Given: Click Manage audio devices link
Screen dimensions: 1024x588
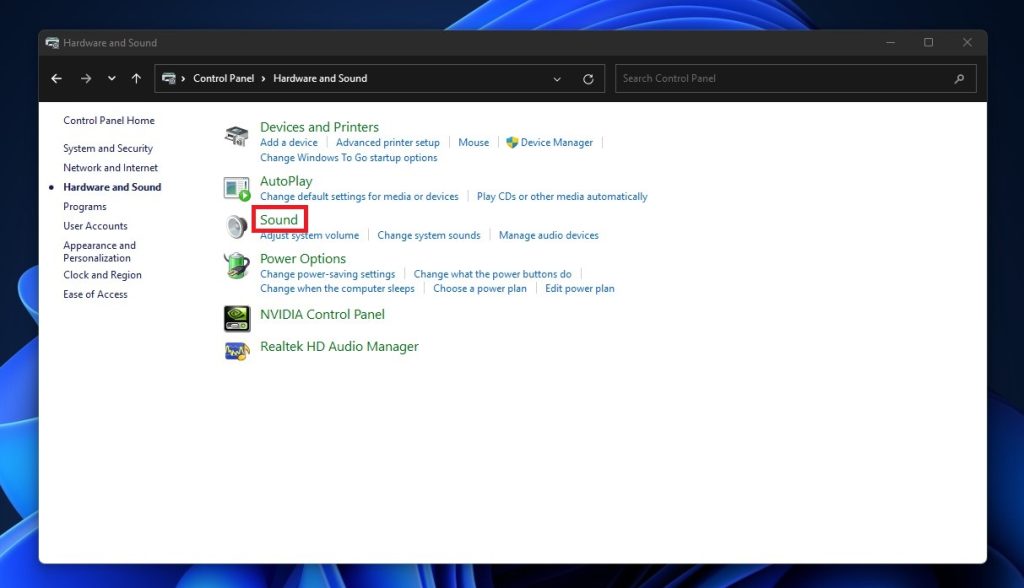Looking at the screenshot, I should point(549,235).
